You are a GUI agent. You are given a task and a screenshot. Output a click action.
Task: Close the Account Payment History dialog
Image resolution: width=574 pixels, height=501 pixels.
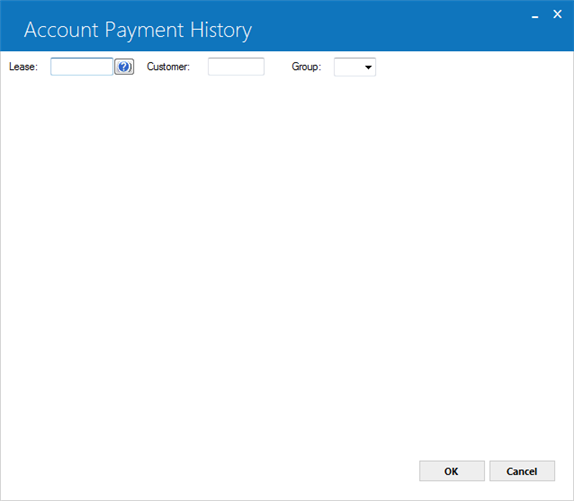tap(558, 14)
